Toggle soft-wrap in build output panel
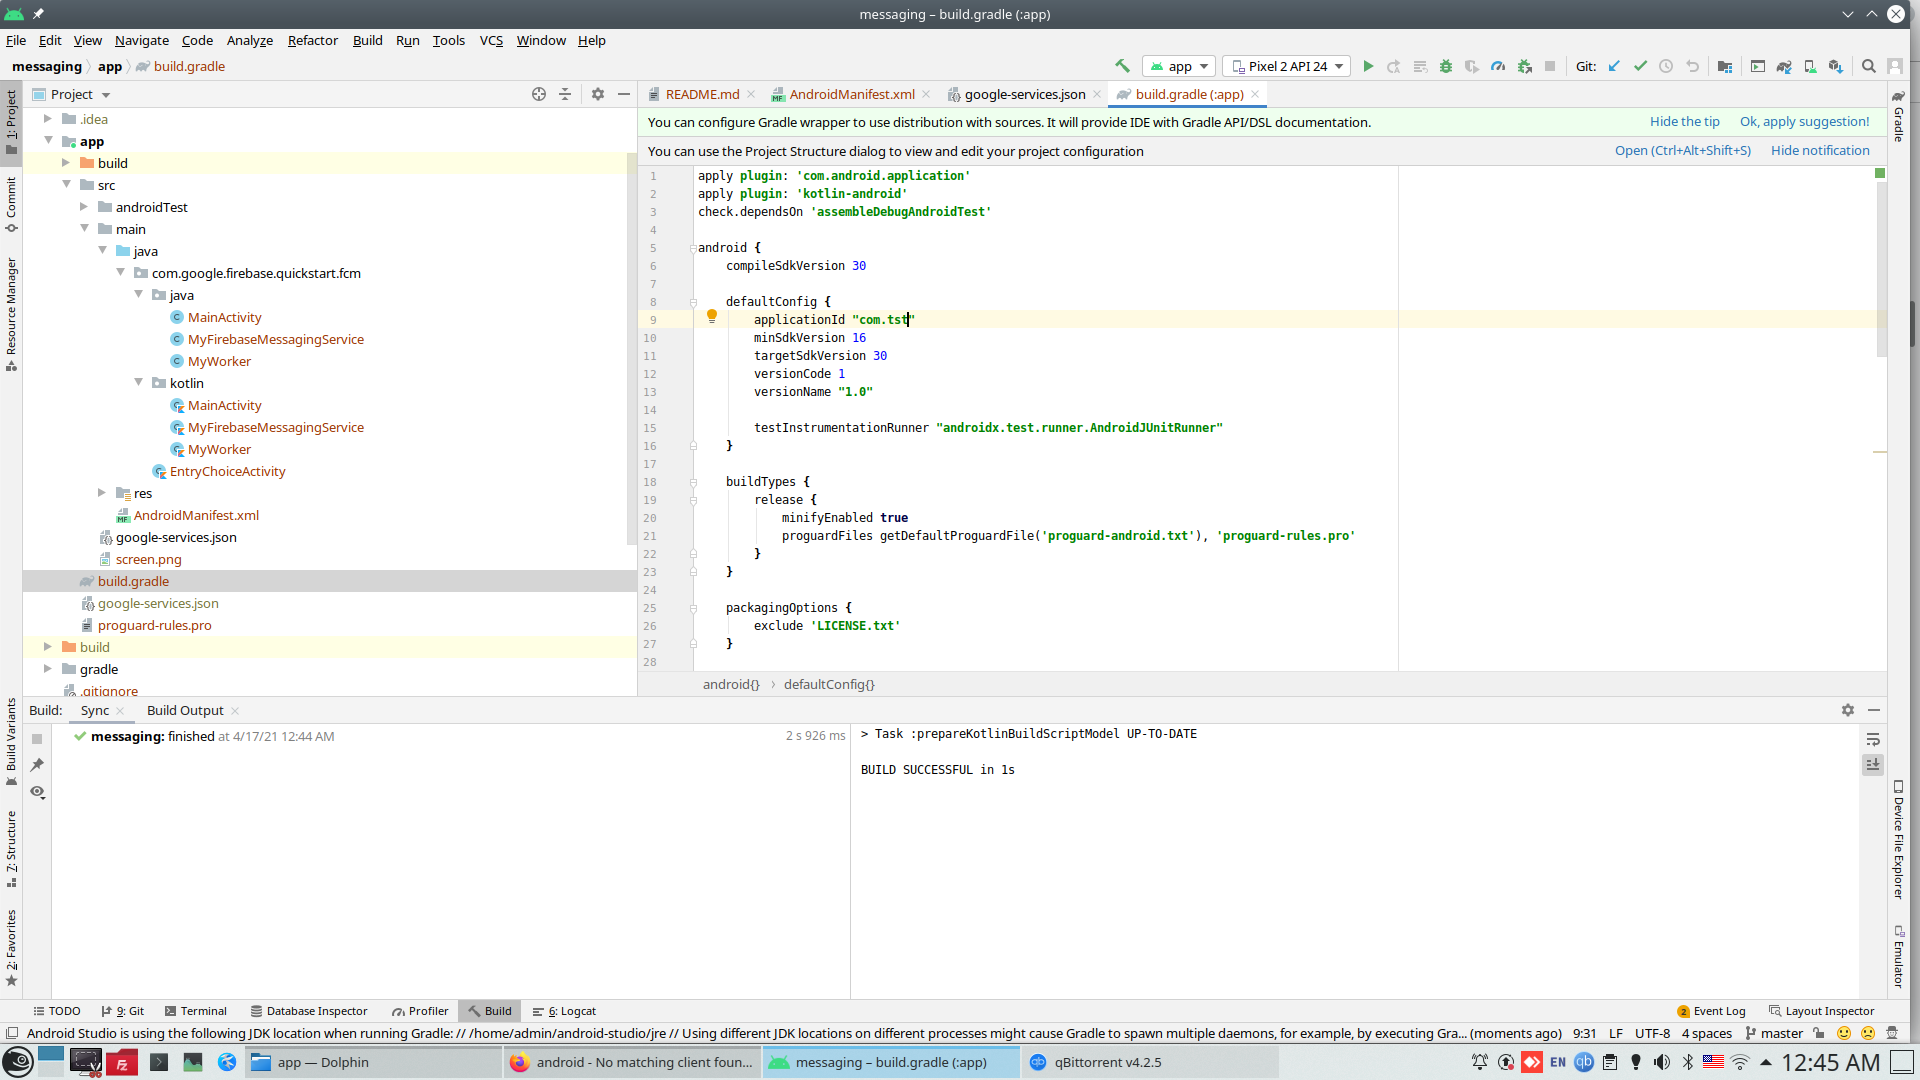Viewport: 1920px width, 1080px height. pos(1873,739)
